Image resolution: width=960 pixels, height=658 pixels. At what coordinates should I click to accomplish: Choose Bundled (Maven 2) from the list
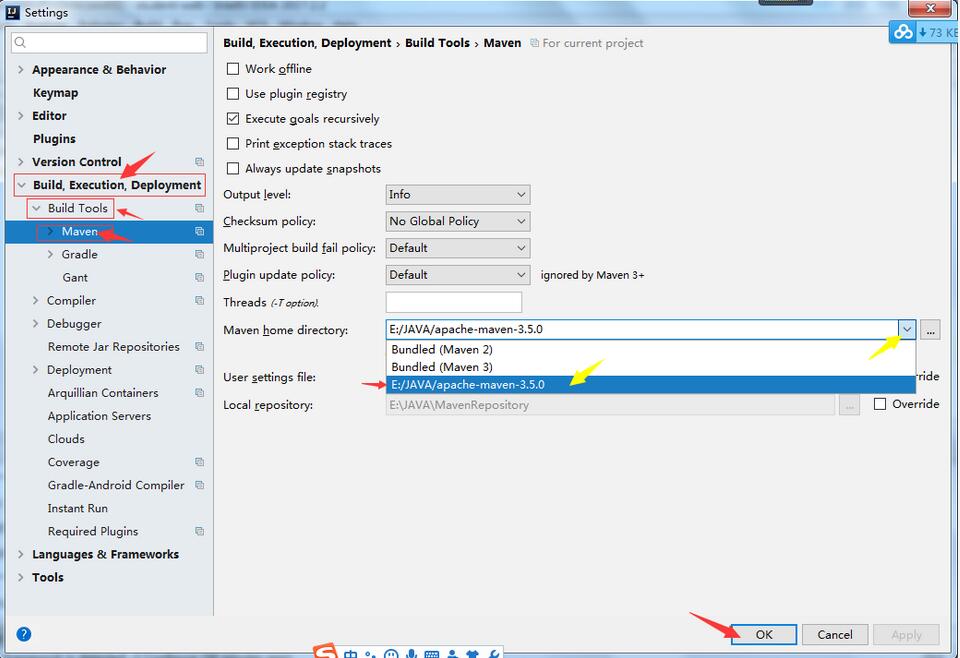pos(651,350)
